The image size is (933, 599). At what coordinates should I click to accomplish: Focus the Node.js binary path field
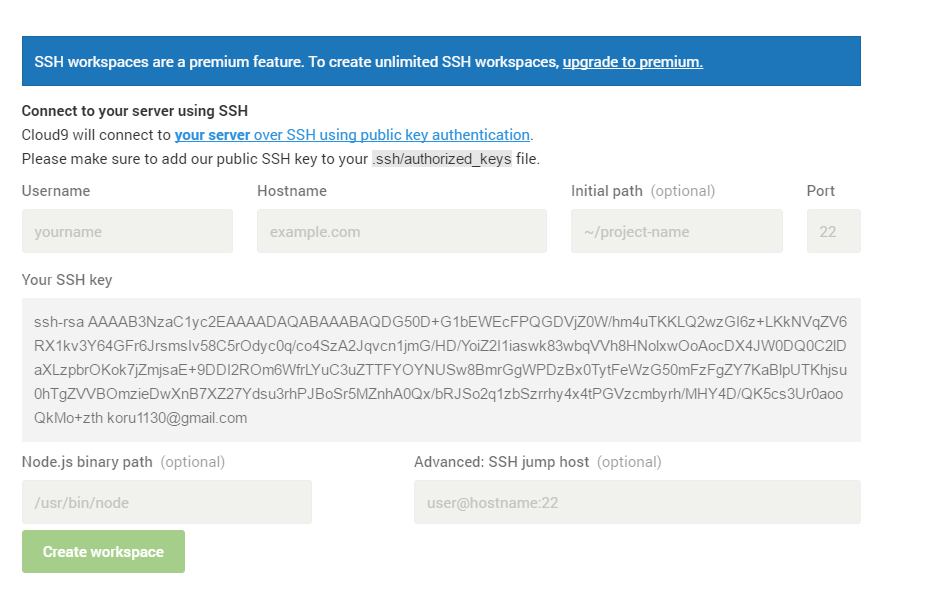166,502
